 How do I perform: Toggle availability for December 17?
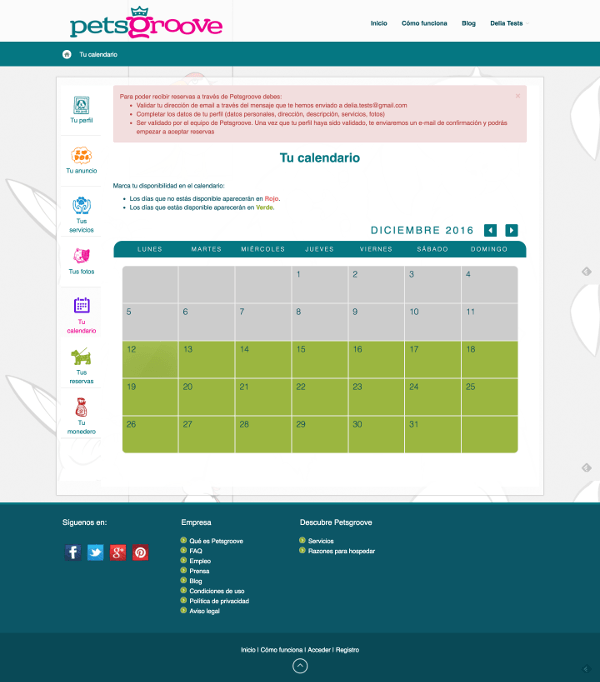(433, 359)
